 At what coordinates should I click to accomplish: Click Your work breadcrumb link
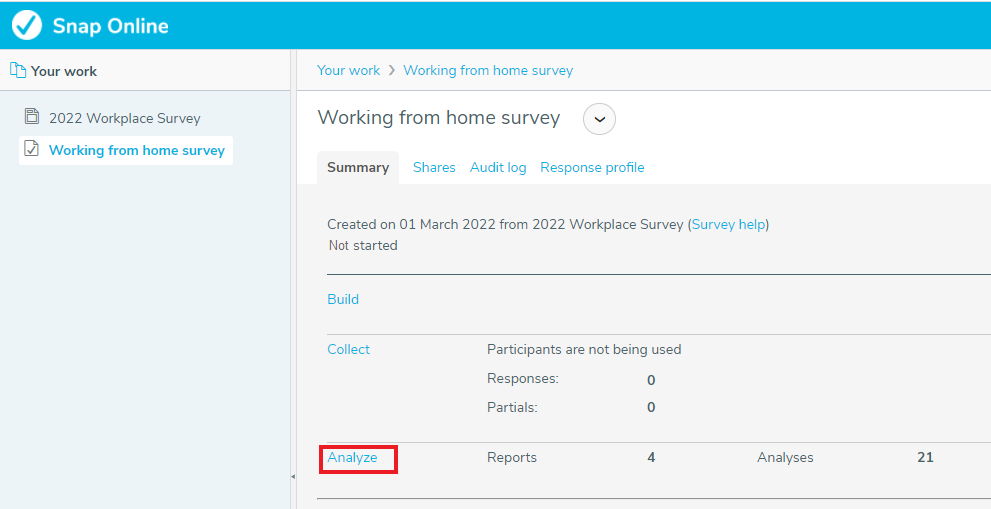[x=348, y=70]
